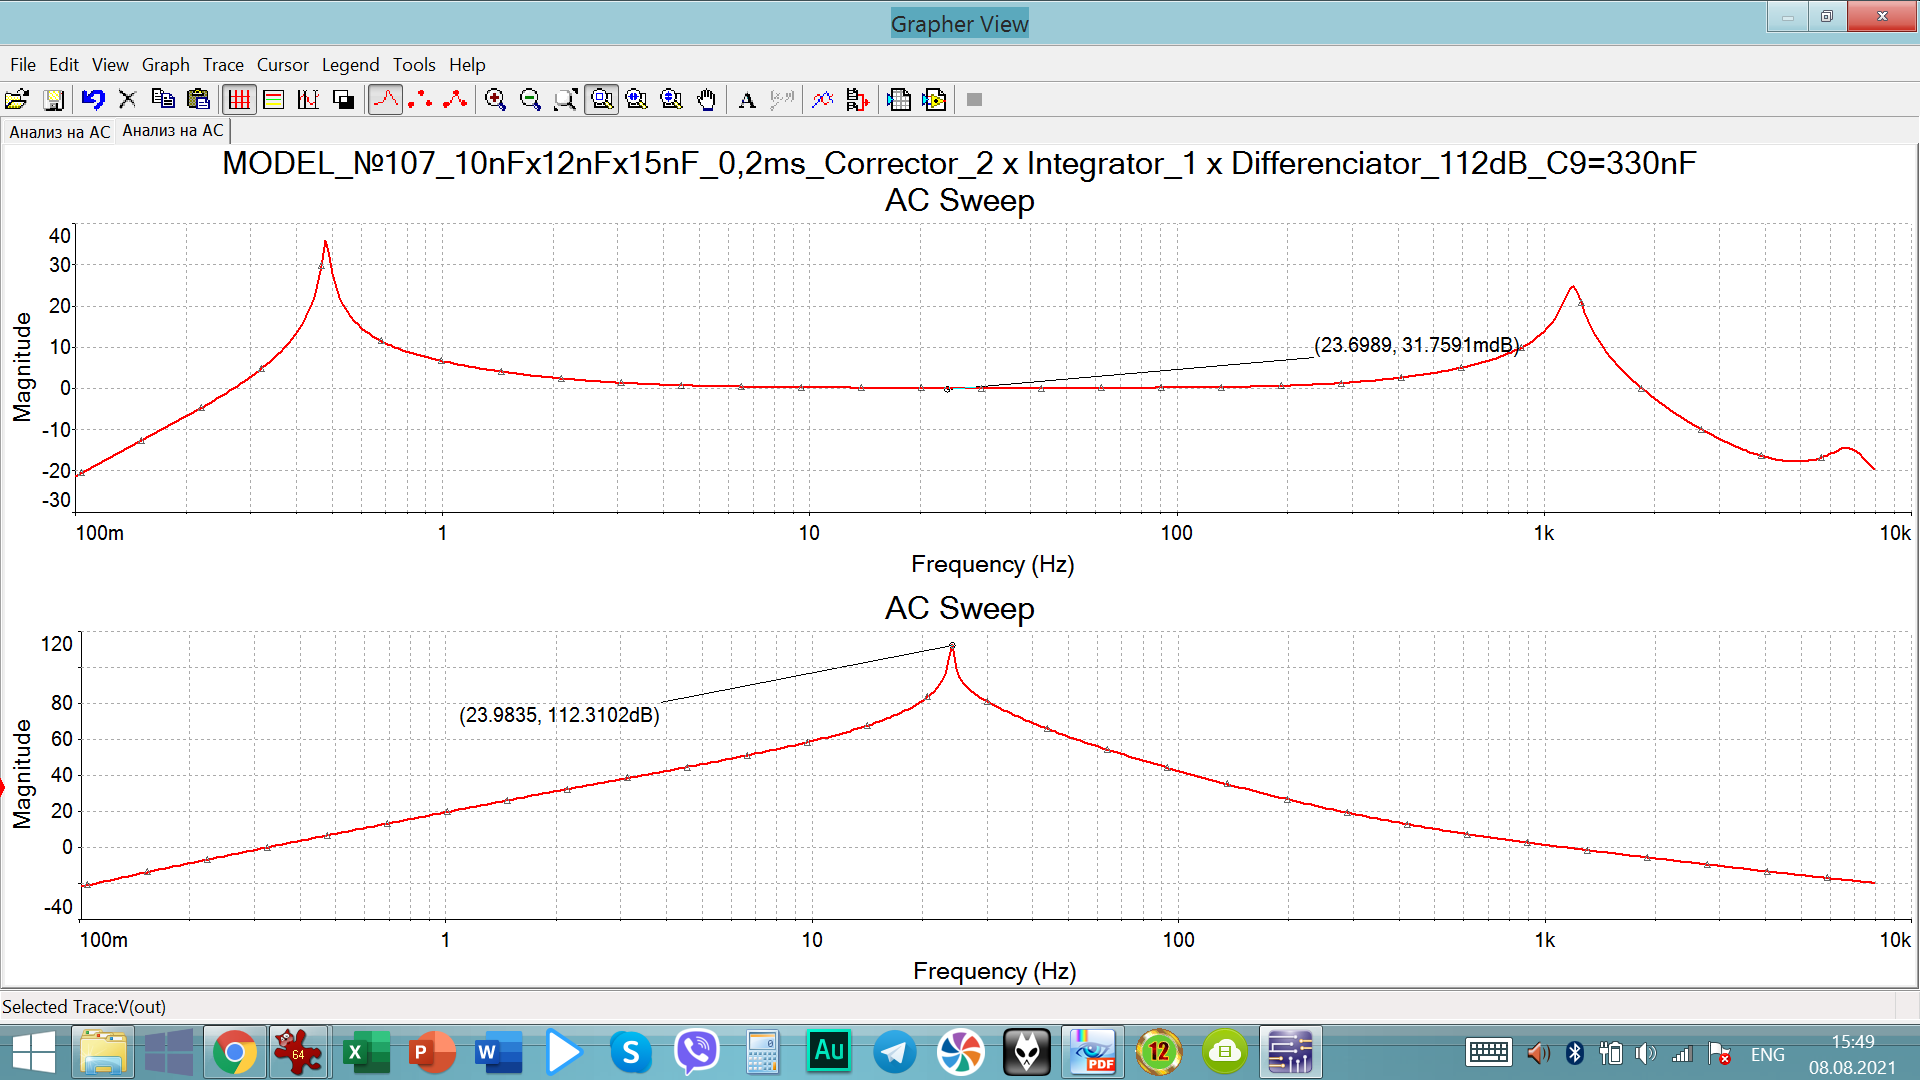This screenshot has height=1080, width=1920.
Task: Click the vertical zoom icon
Action: [x=671, y=99]
